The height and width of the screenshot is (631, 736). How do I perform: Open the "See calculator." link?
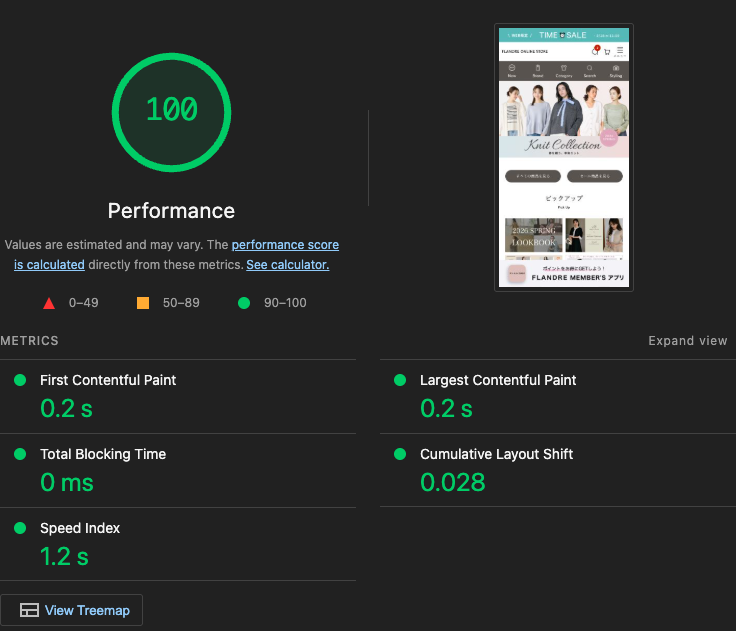click(287, 265)
